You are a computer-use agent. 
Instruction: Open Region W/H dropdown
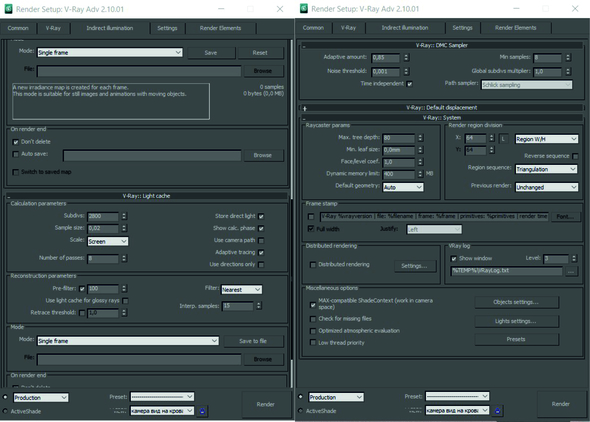tap(546, 139)
